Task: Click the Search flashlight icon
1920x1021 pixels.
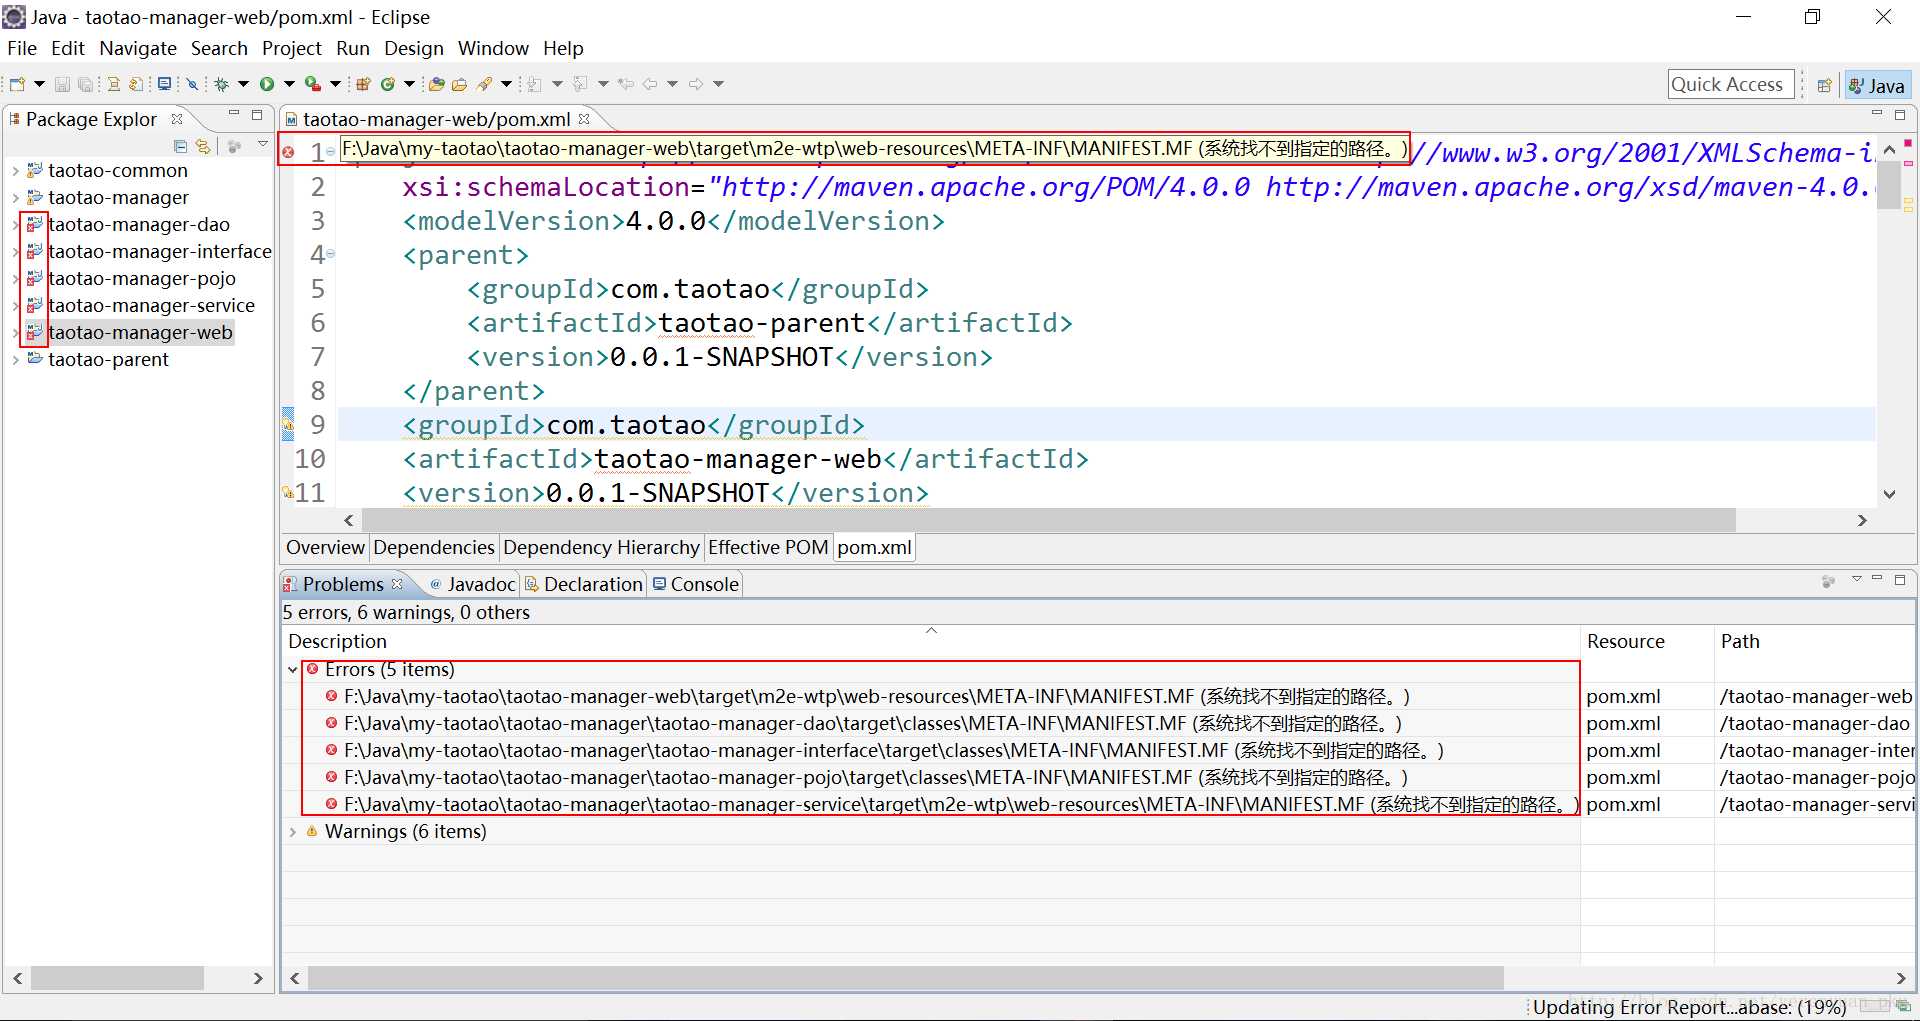Action: 485,84
